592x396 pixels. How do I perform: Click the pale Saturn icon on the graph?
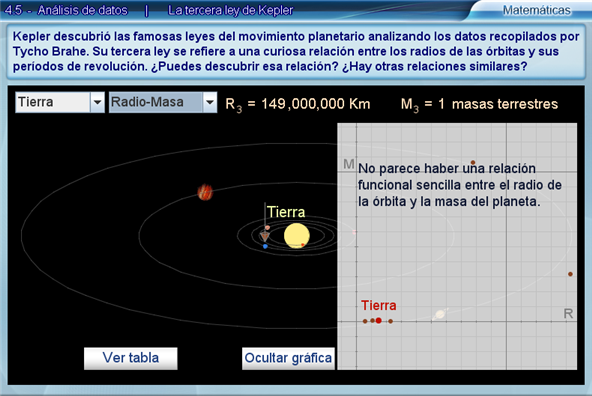(x=440, y=314)
